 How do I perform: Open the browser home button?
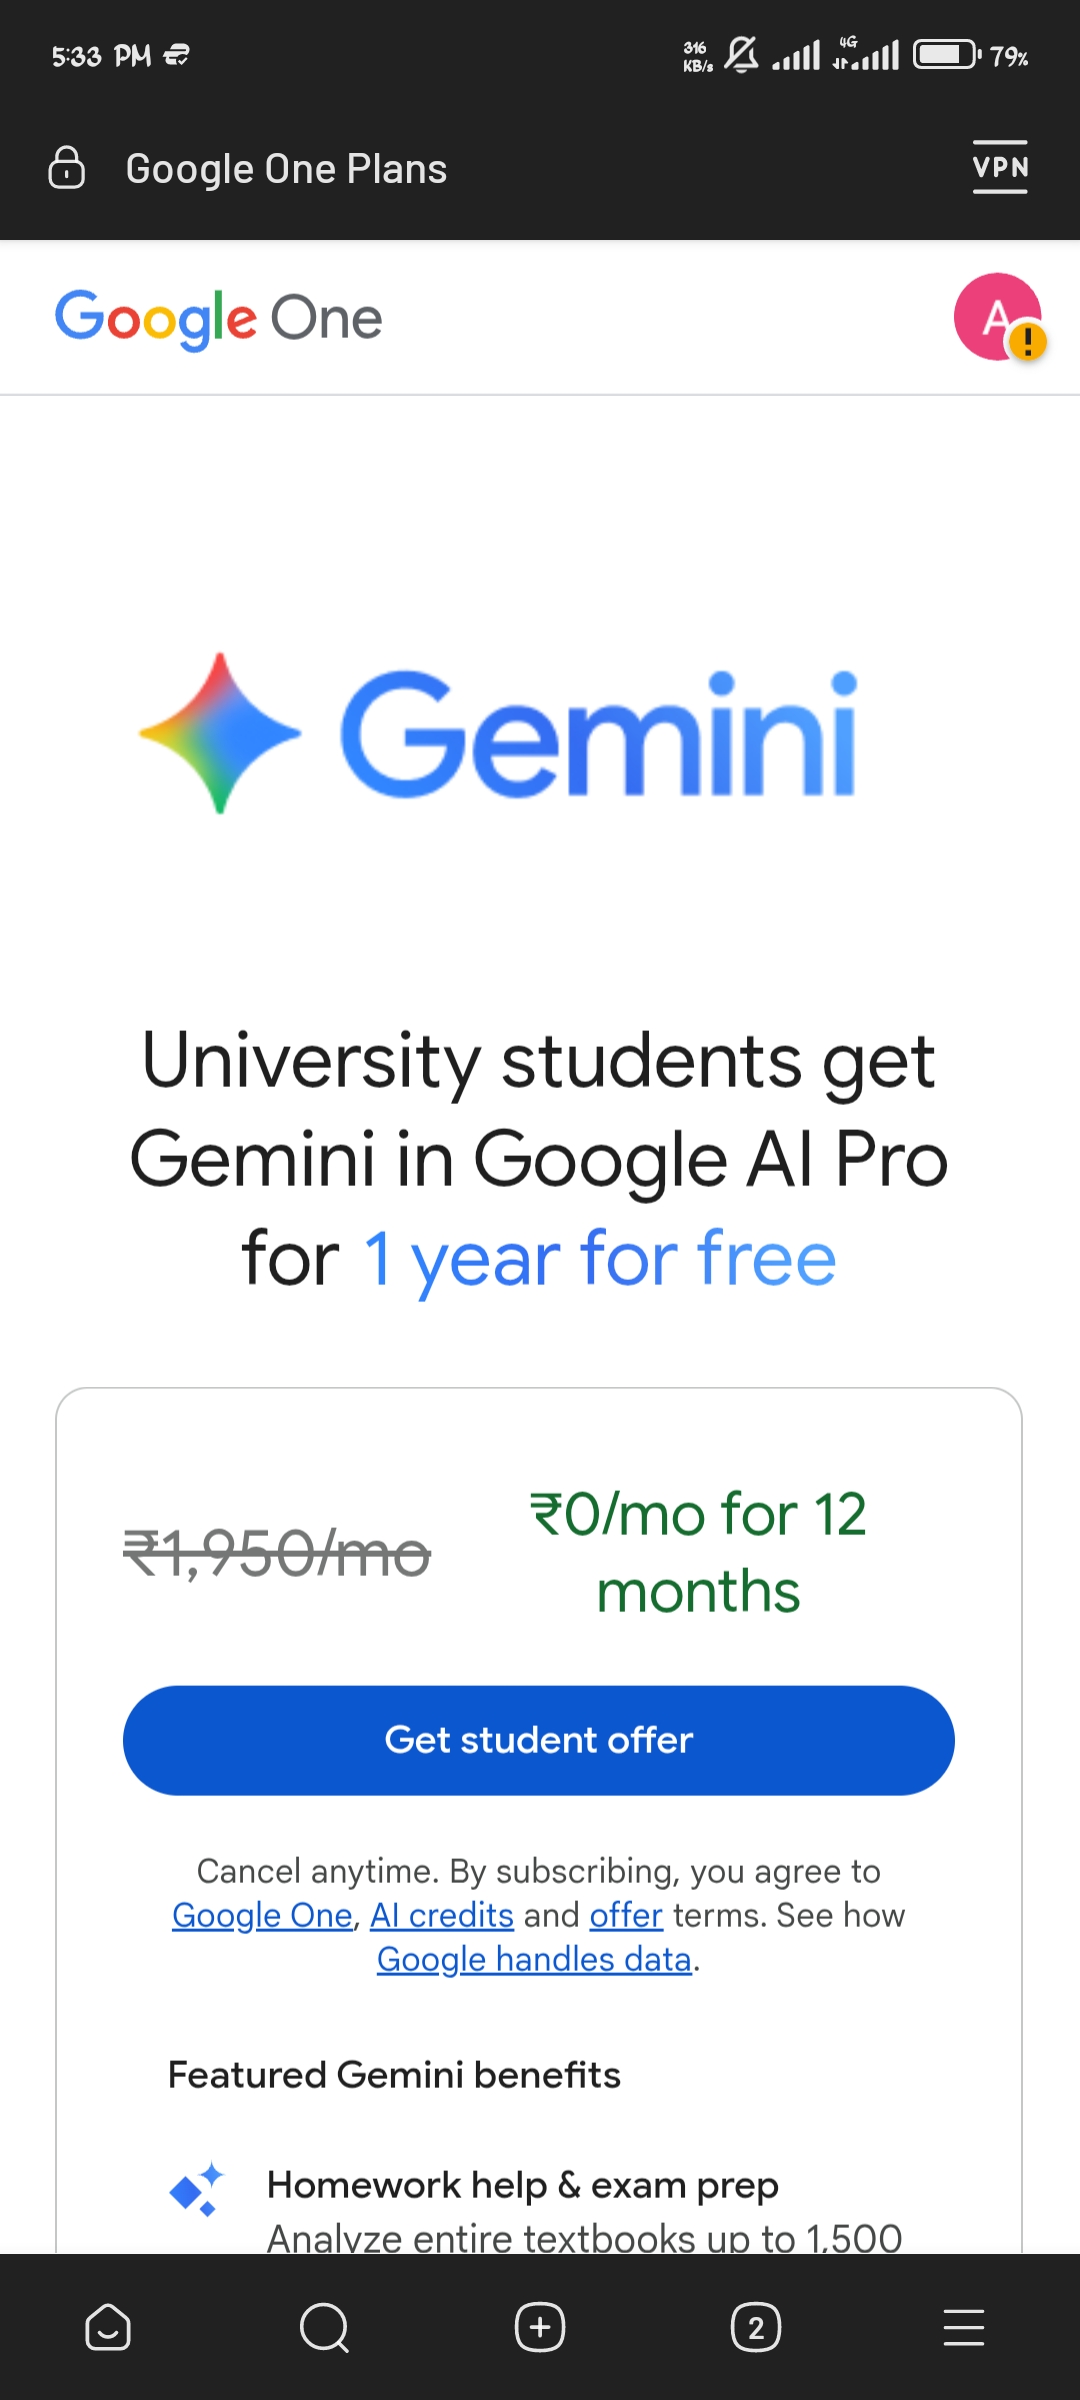click(108, 2327)
